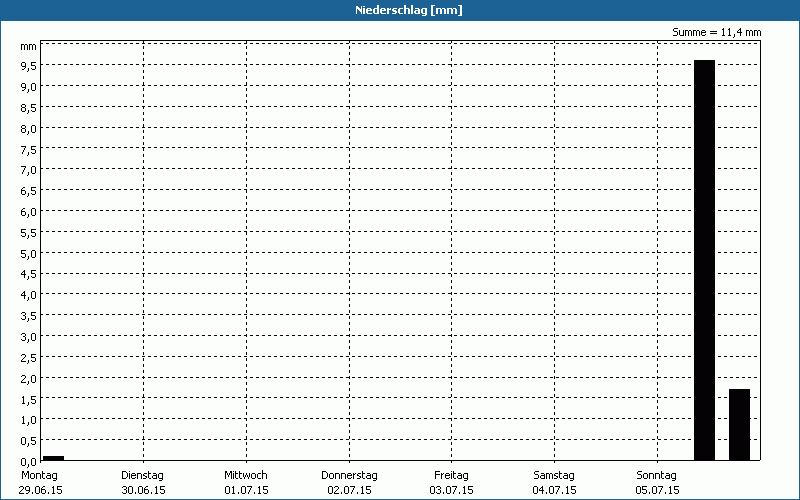Click the '8,0' y-axis value

pyautogui.click(x=29, y=129)
